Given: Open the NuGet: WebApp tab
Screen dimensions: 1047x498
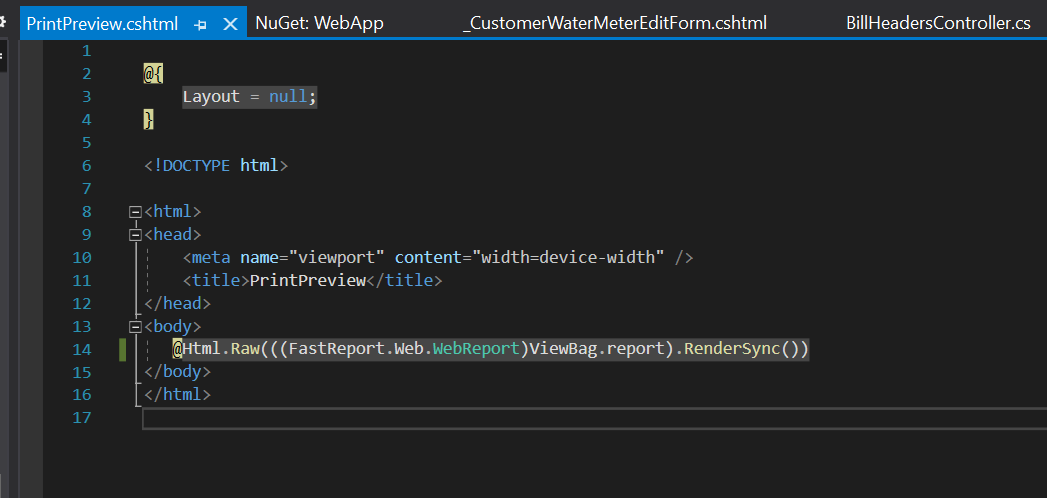Looking at the screenshot, I should coord(319,24).
